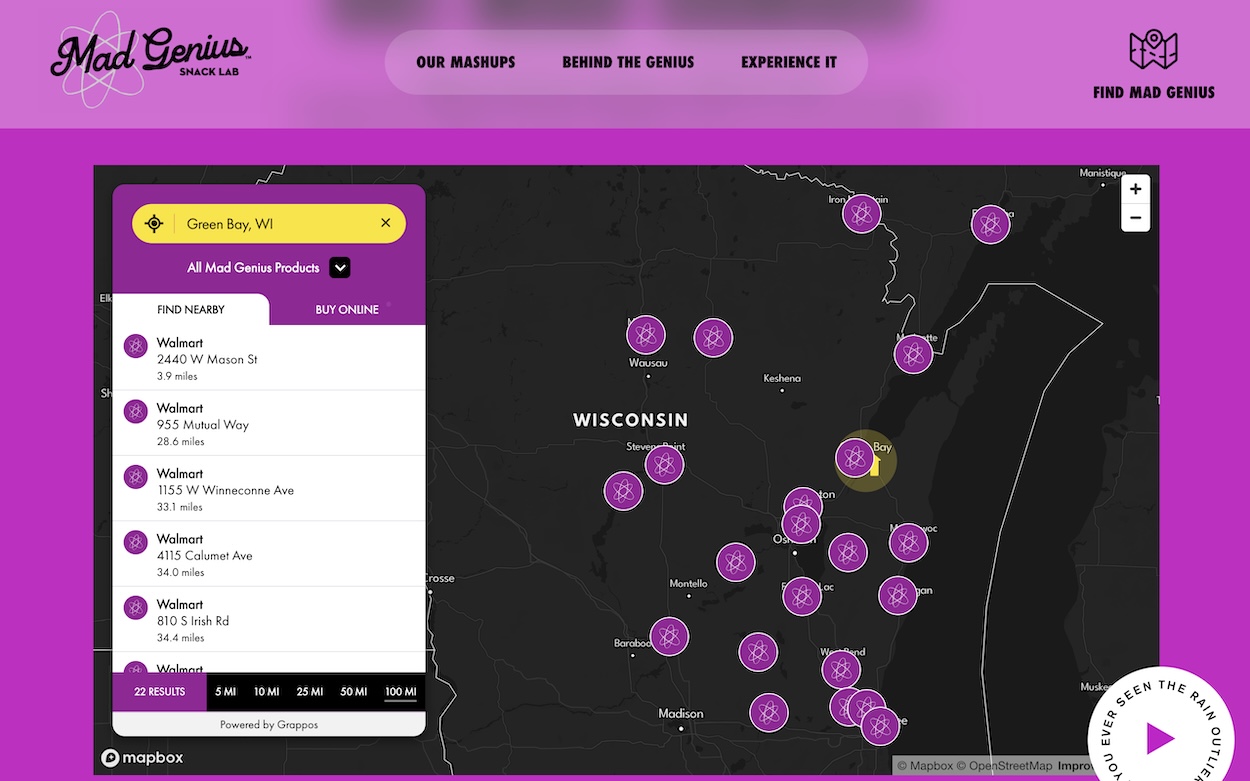1250x781 pixels.
Task: Set radius to 25 MI
Action: (310, 692)
